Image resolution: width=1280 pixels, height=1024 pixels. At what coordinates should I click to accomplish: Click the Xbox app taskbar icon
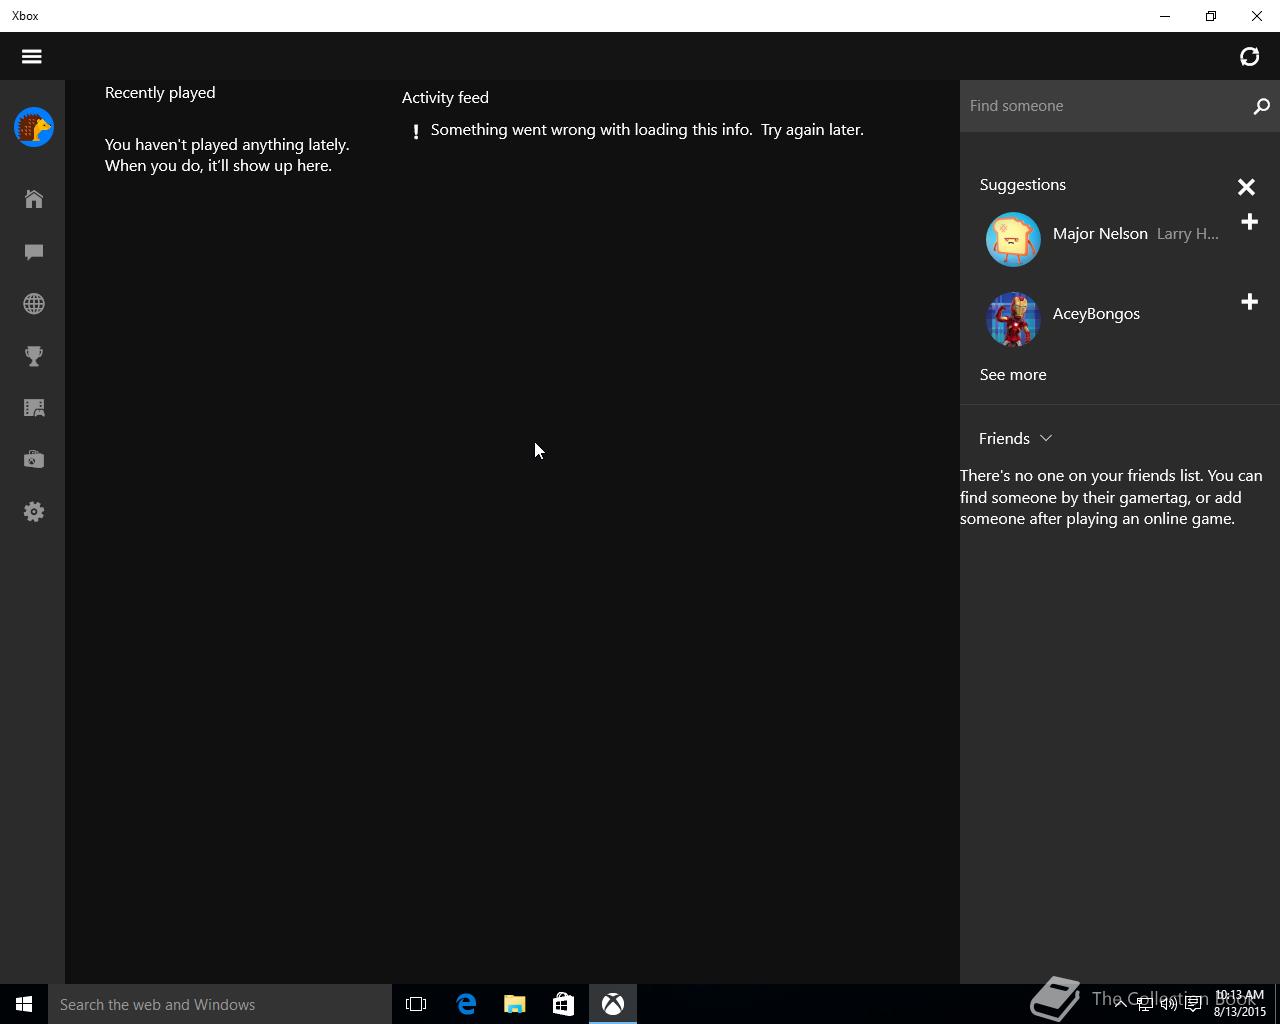coord(613,1004)
